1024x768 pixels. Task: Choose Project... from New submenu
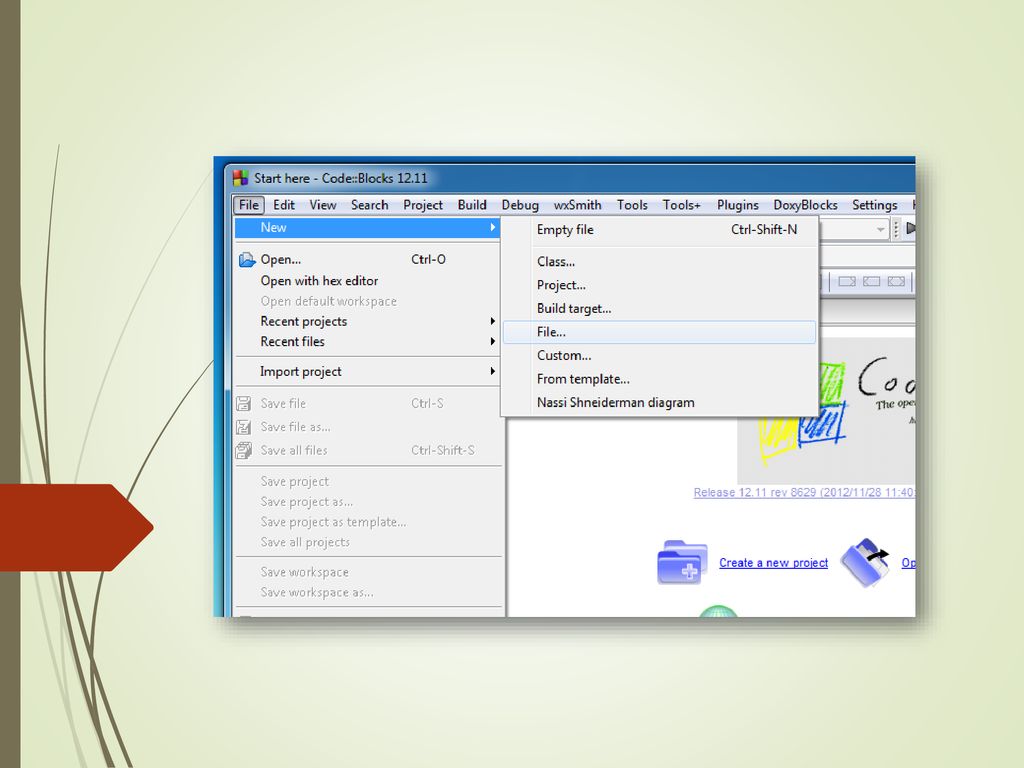coord(660,285)
